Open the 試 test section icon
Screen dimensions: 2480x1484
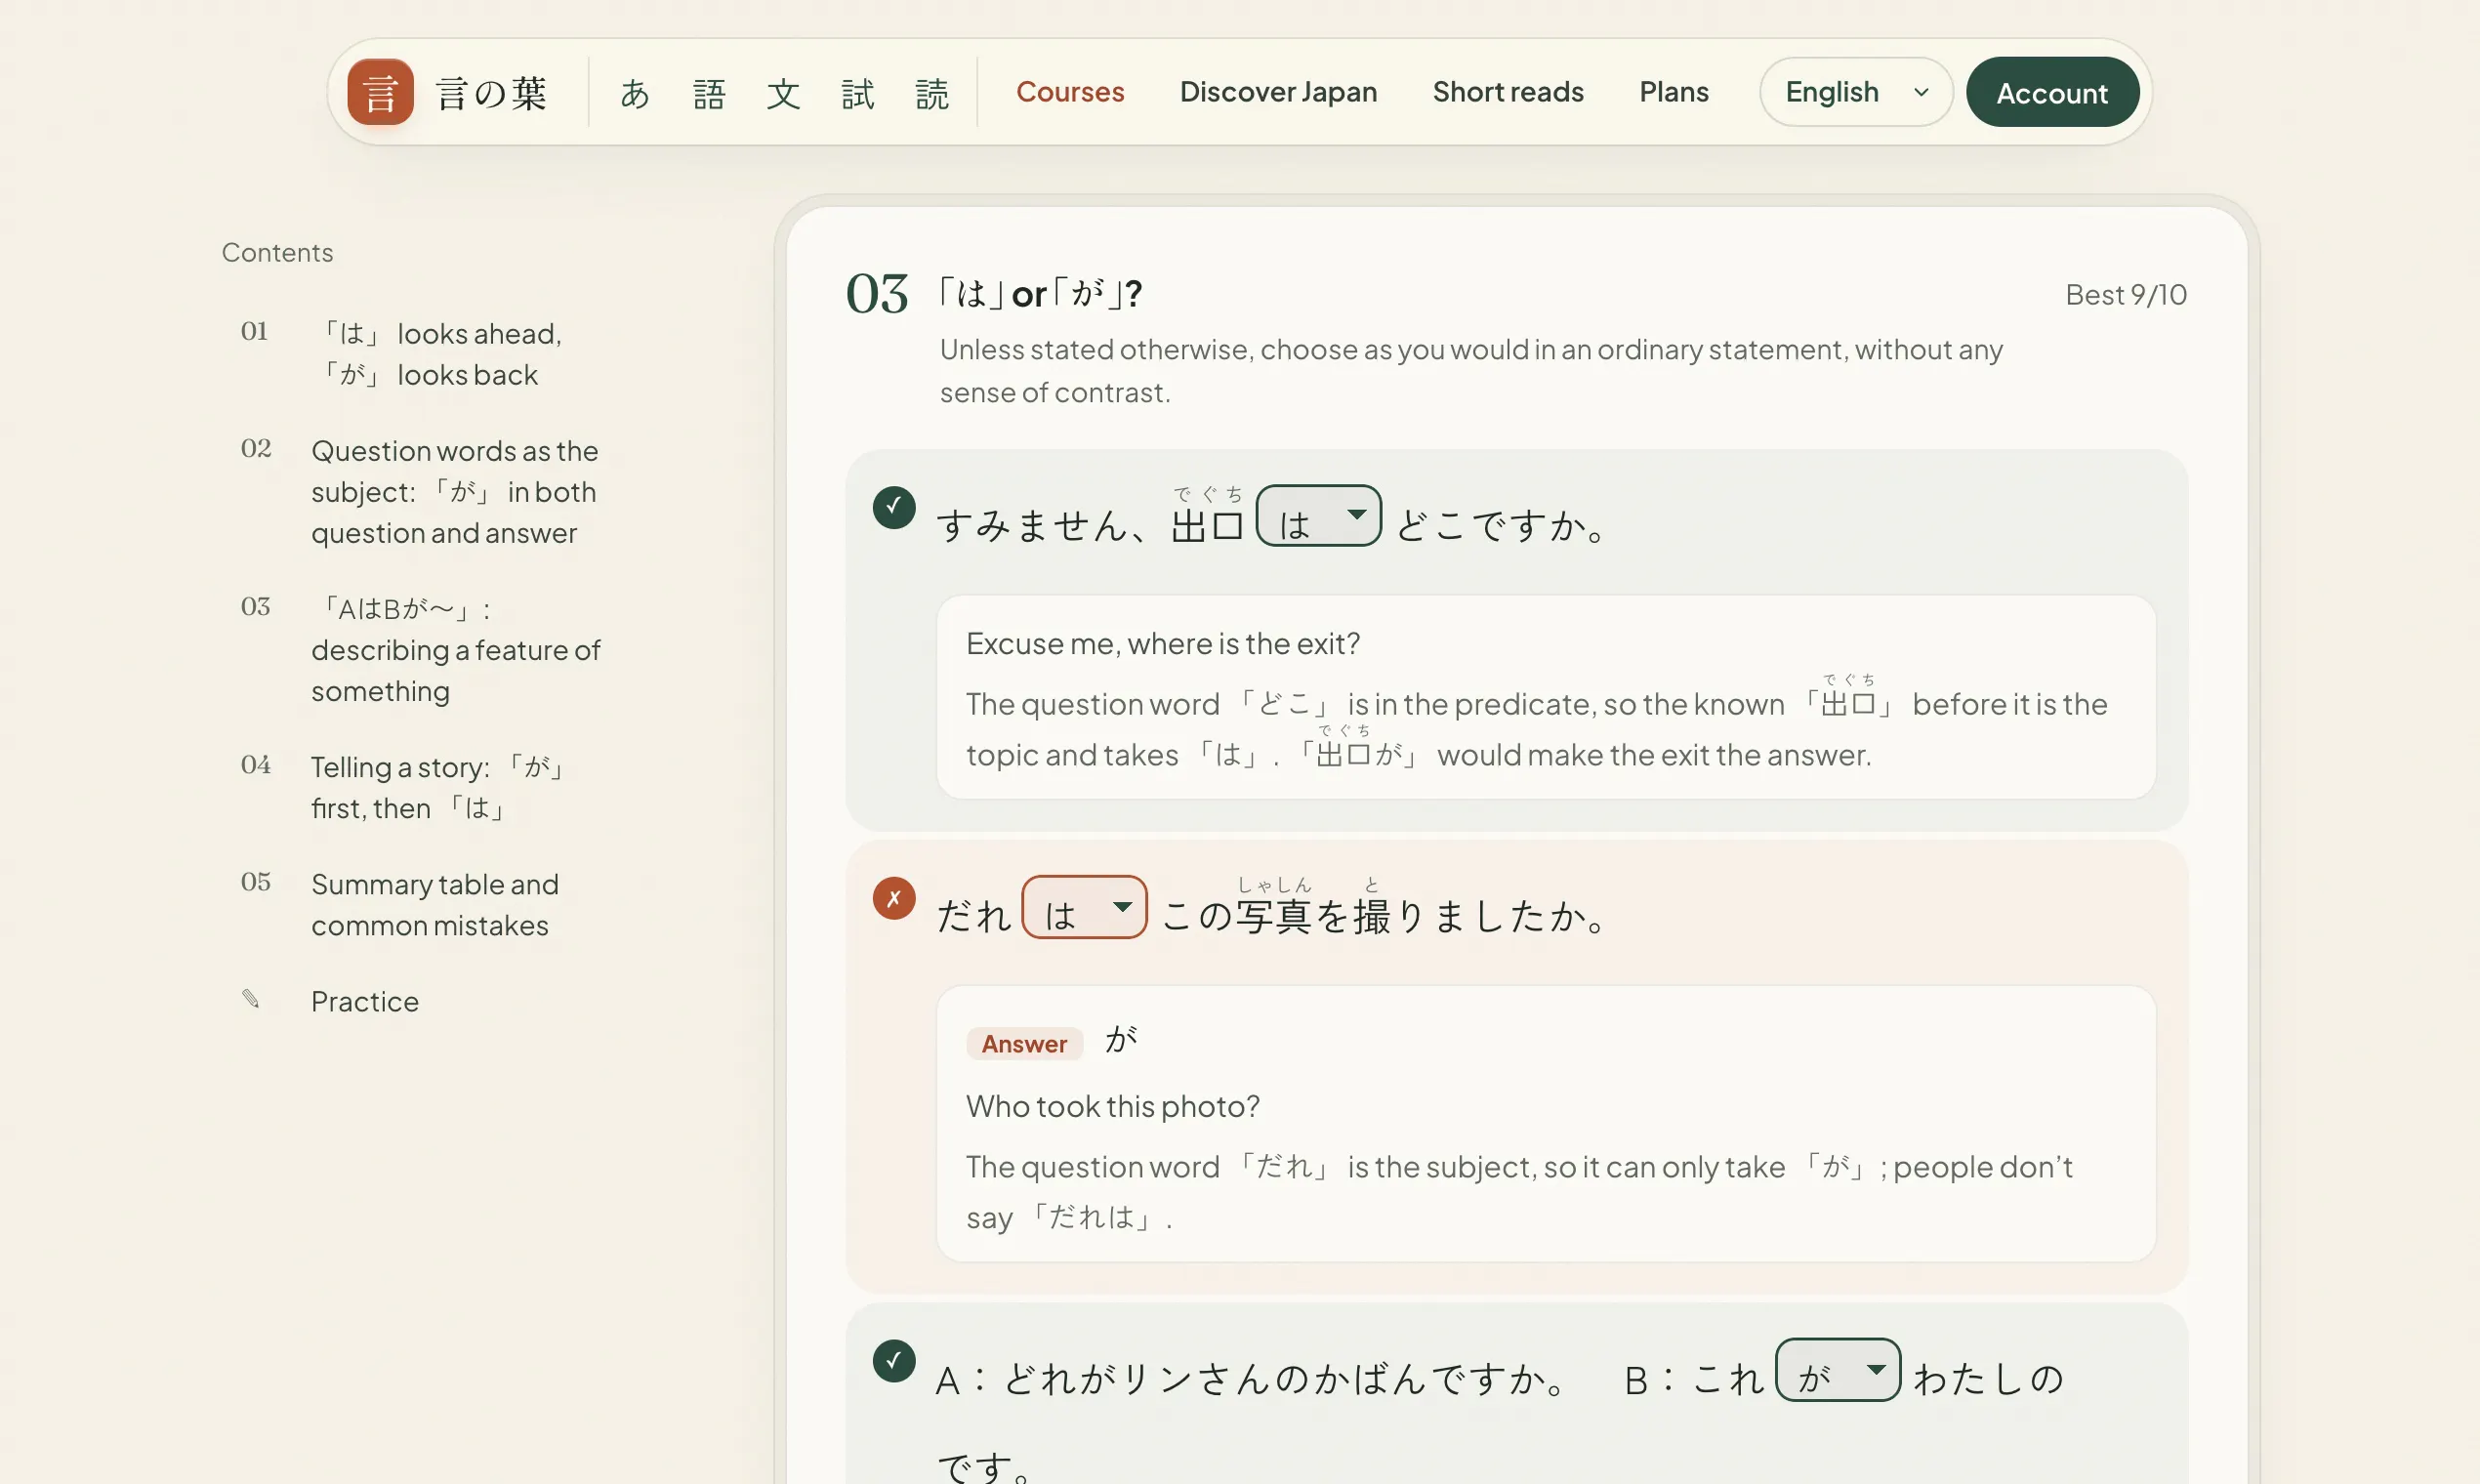click(858, 93)
